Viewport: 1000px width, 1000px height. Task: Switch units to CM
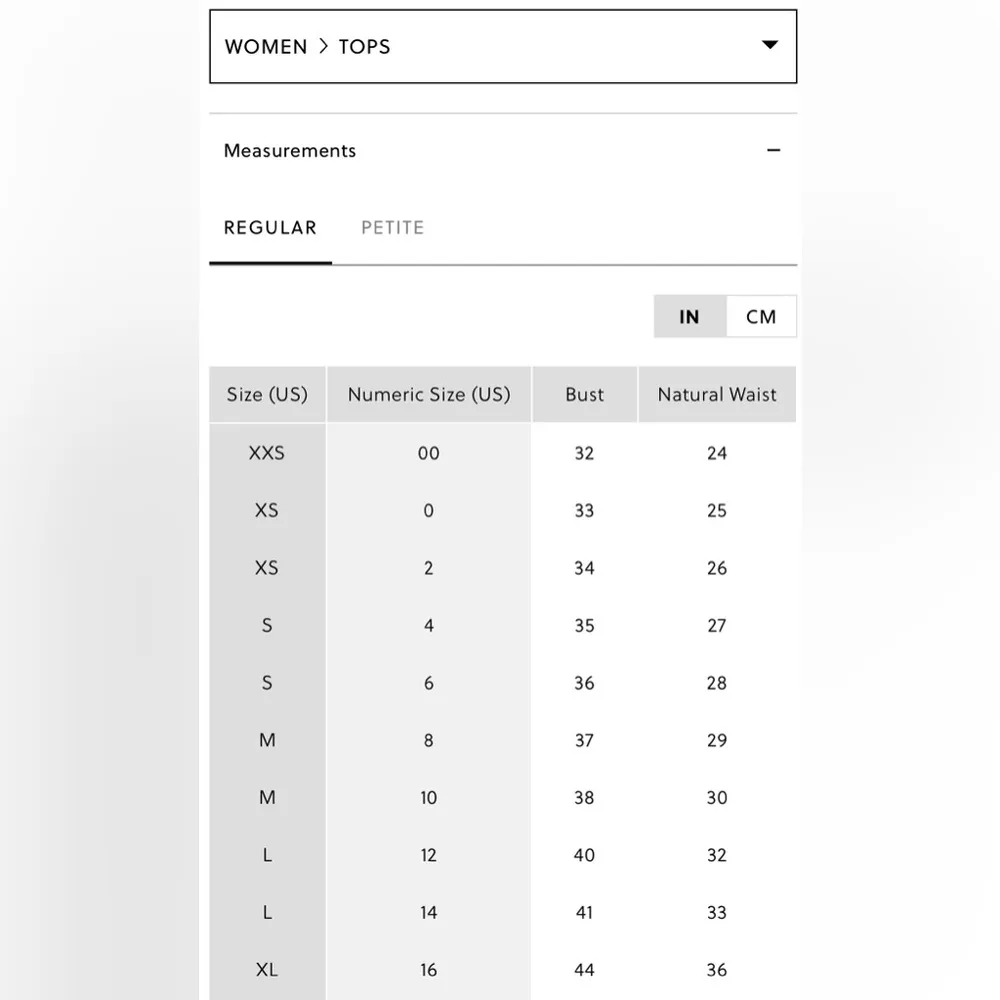761,317
